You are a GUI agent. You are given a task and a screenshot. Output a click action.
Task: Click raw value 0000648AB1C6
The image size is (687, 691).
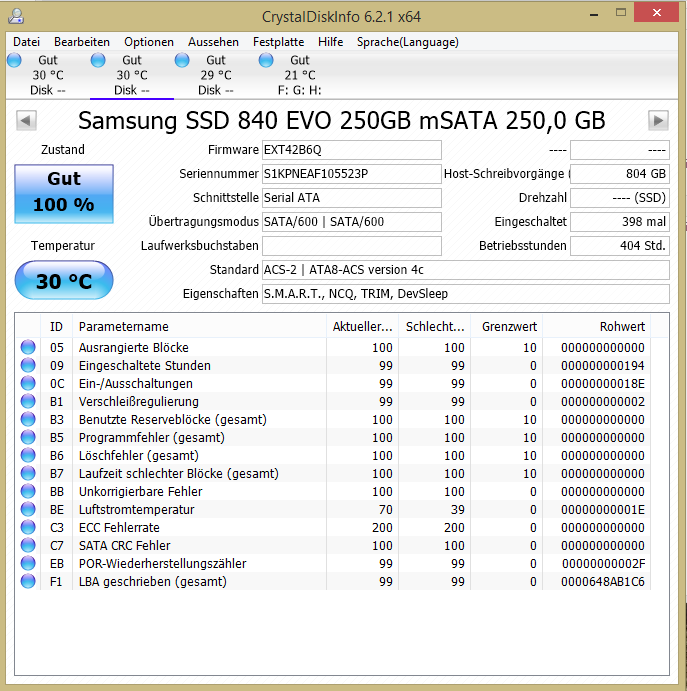pos(603,582)
